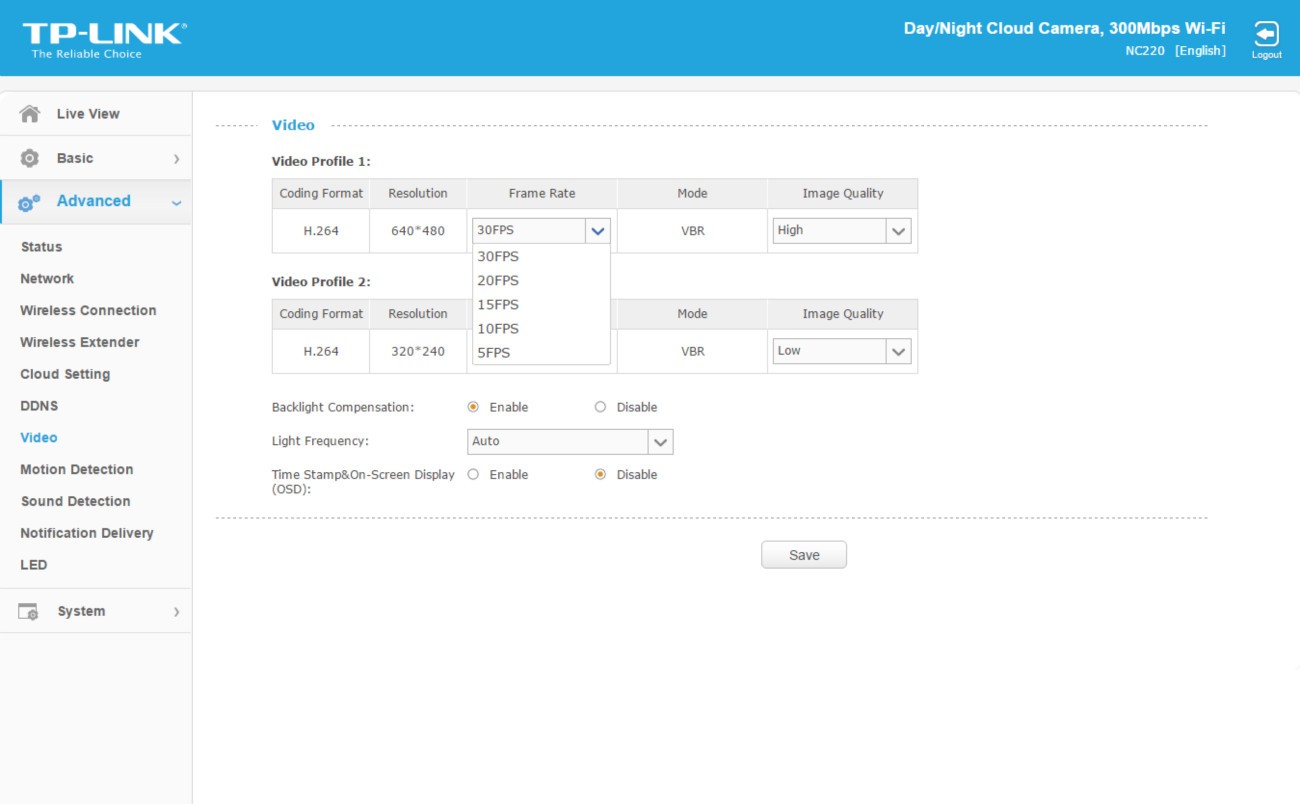Disable Backlight Compensation
The image size is (1300, 804).
tap(600, 407)
